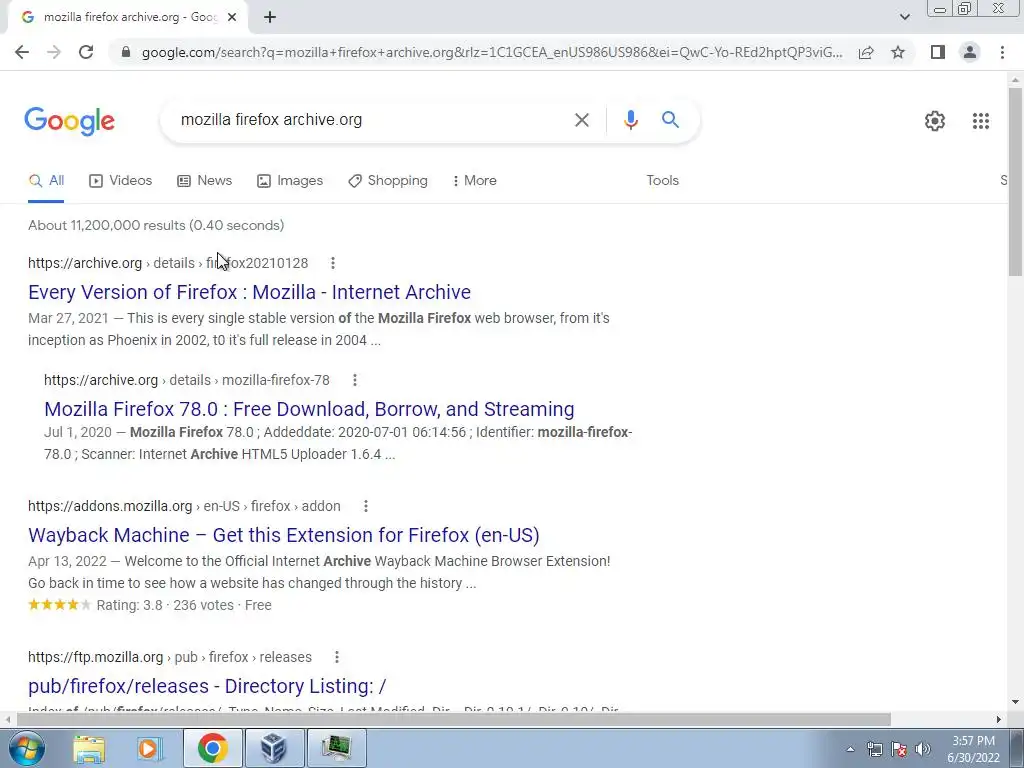Switch to Shopping results
This screenshot has width=1024, height=768.
tap(388, 181)
